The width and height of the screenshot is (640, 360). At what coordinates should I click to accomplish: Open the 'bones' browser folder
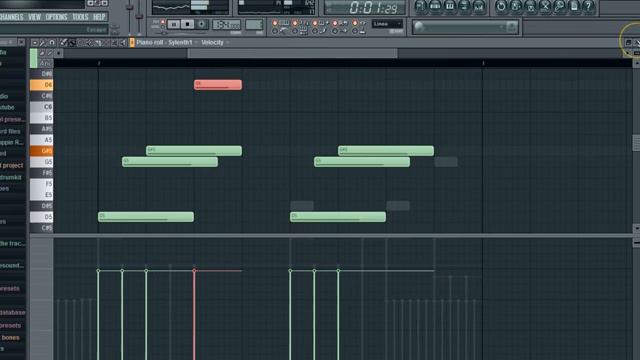[x=10, y=338]
